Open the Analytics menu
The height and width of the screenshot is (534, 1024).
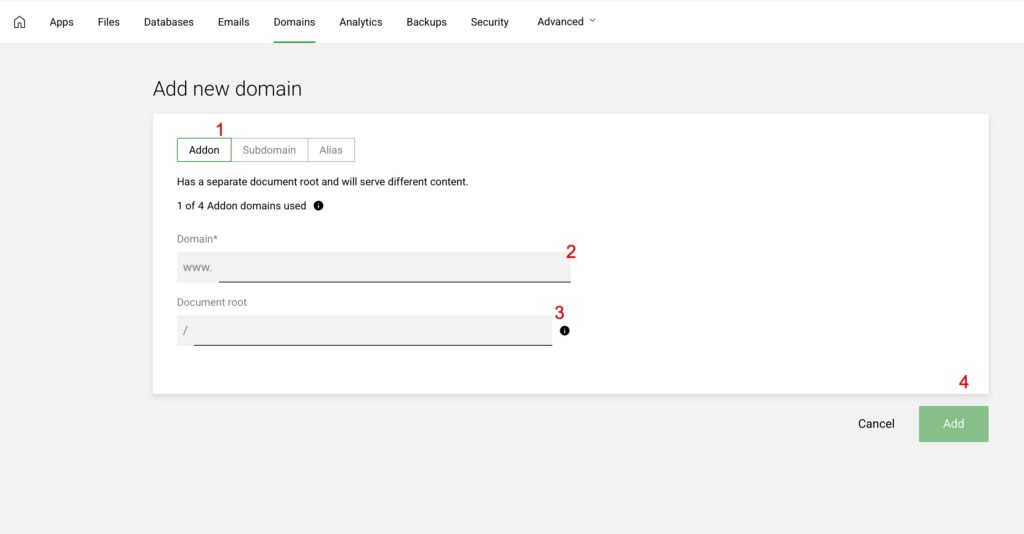click(x=360, y=22)
